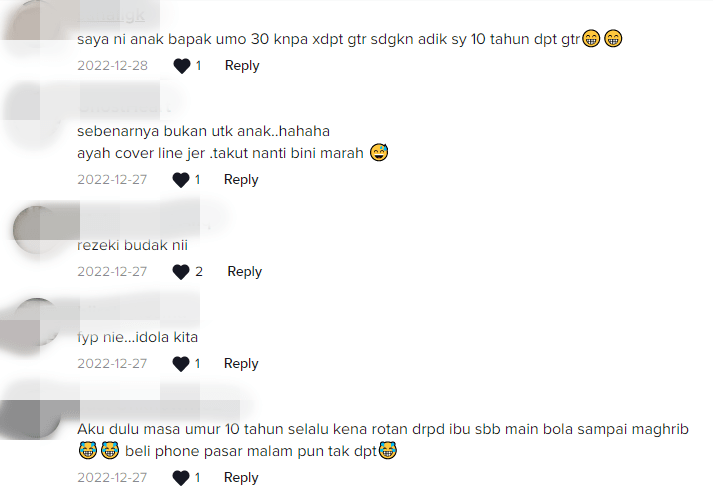Like the 'saya ni anak bapak' comment
The height and width of the screenshot is (496, 713).
[x=181, y=66]
